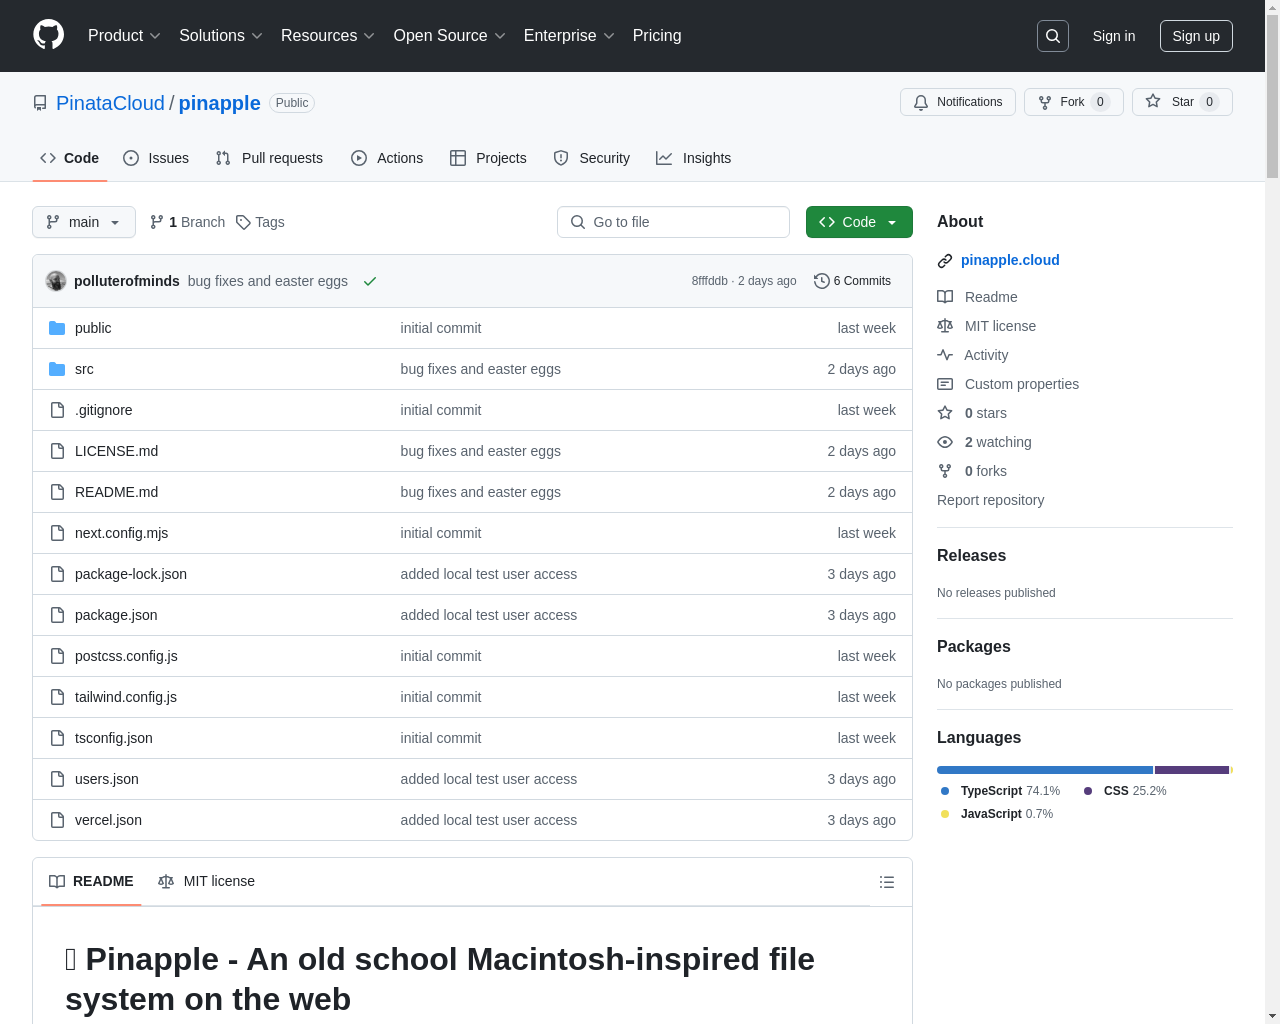
Task: Click the Star icon
Action: click(x=1153, y=101)
